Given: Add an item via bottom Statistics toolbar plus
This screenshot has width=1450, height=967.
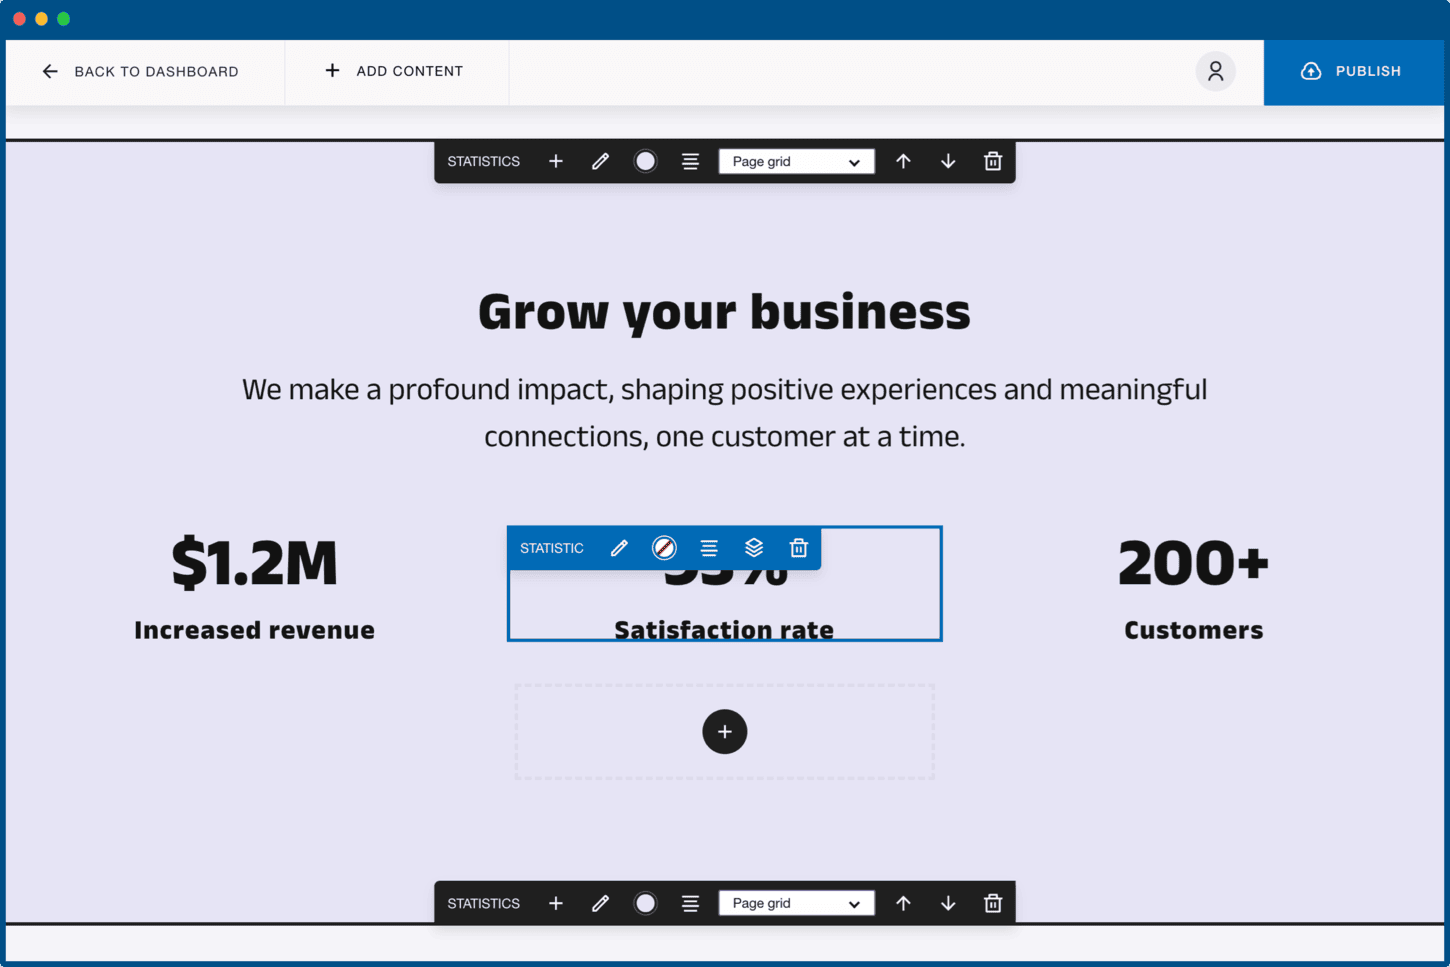Looking at the screenshot, I should click(x=556, y=903).
